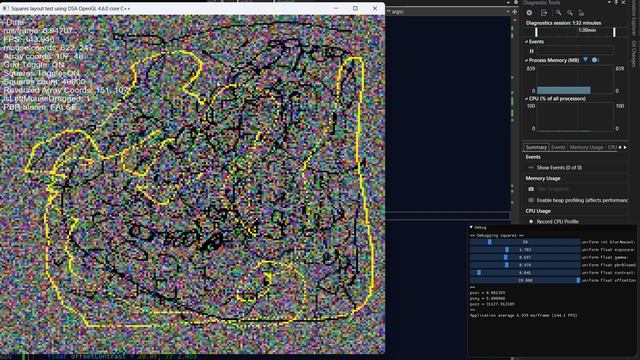Click 'Application average' frame time text

pyautogui.click(x=523, y=316)
